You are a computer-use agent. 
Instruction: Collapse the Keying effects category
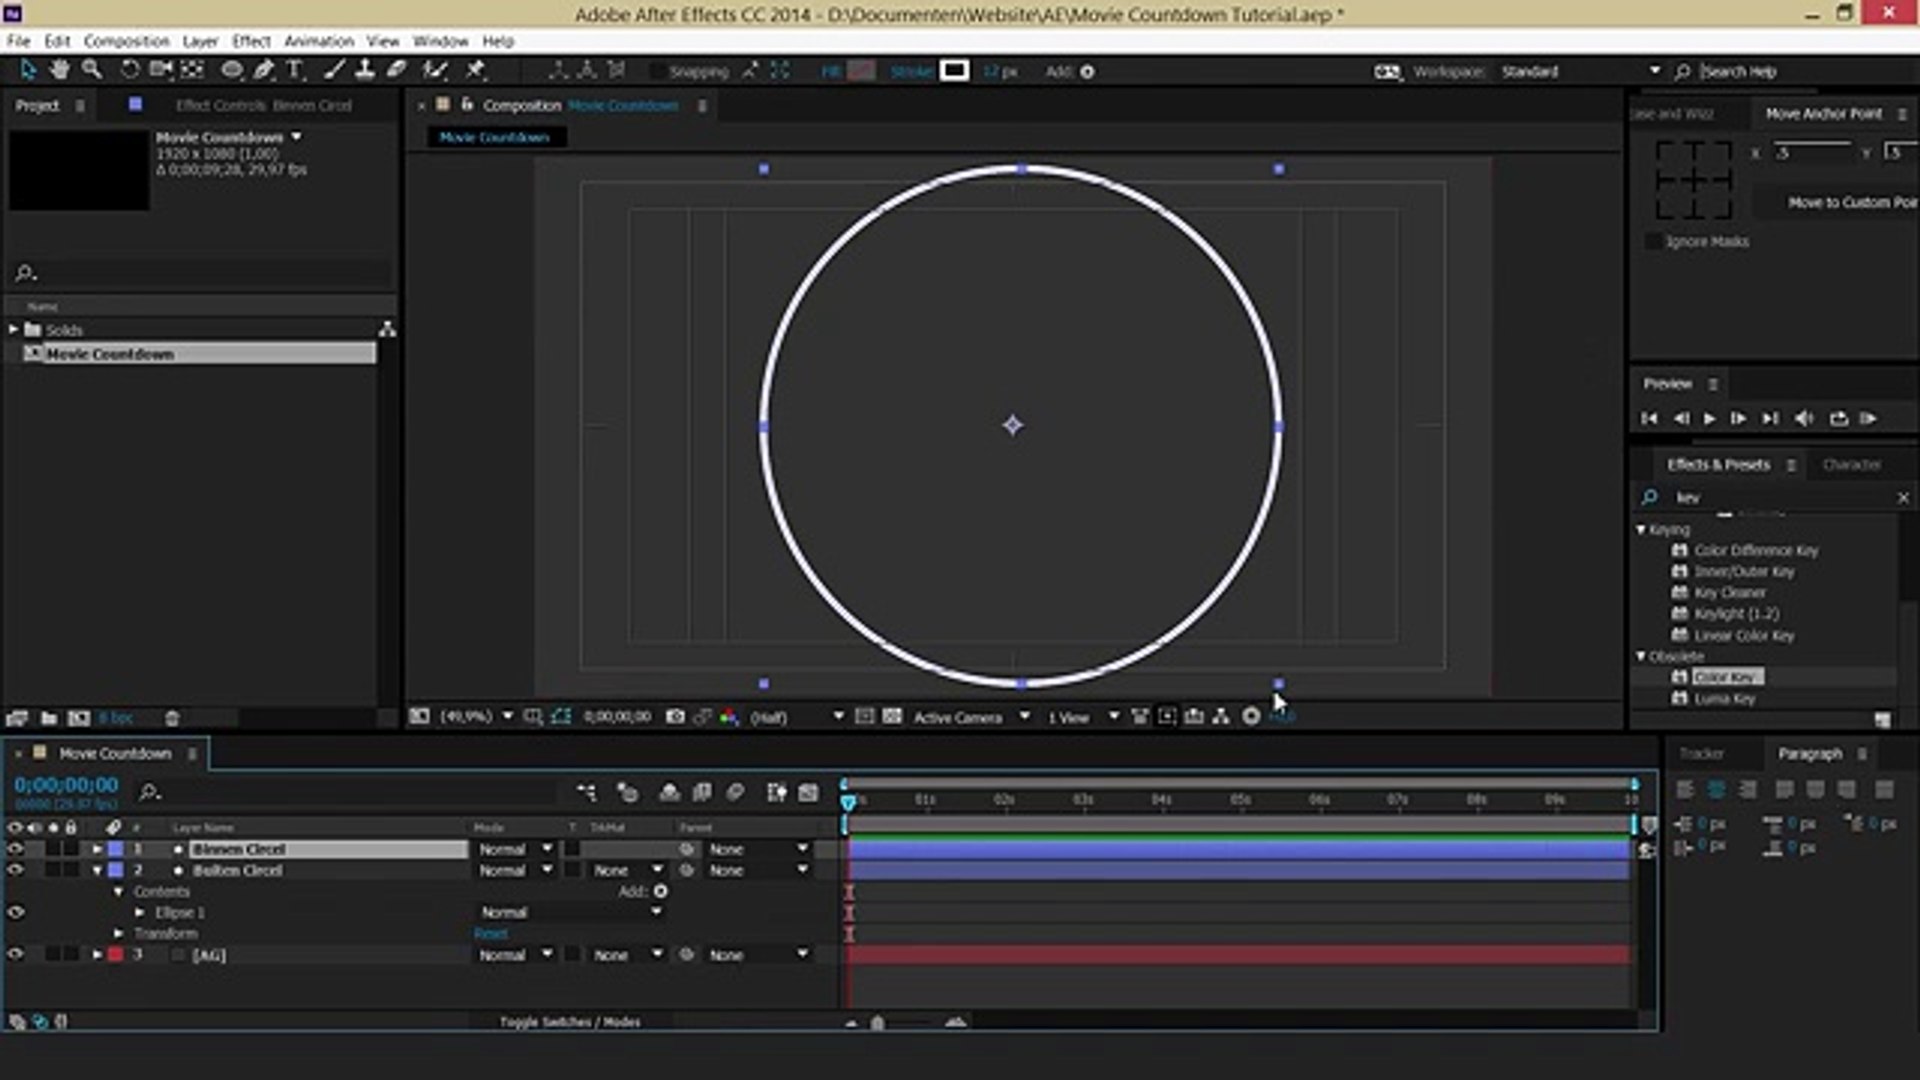(x=1641, y=529)
